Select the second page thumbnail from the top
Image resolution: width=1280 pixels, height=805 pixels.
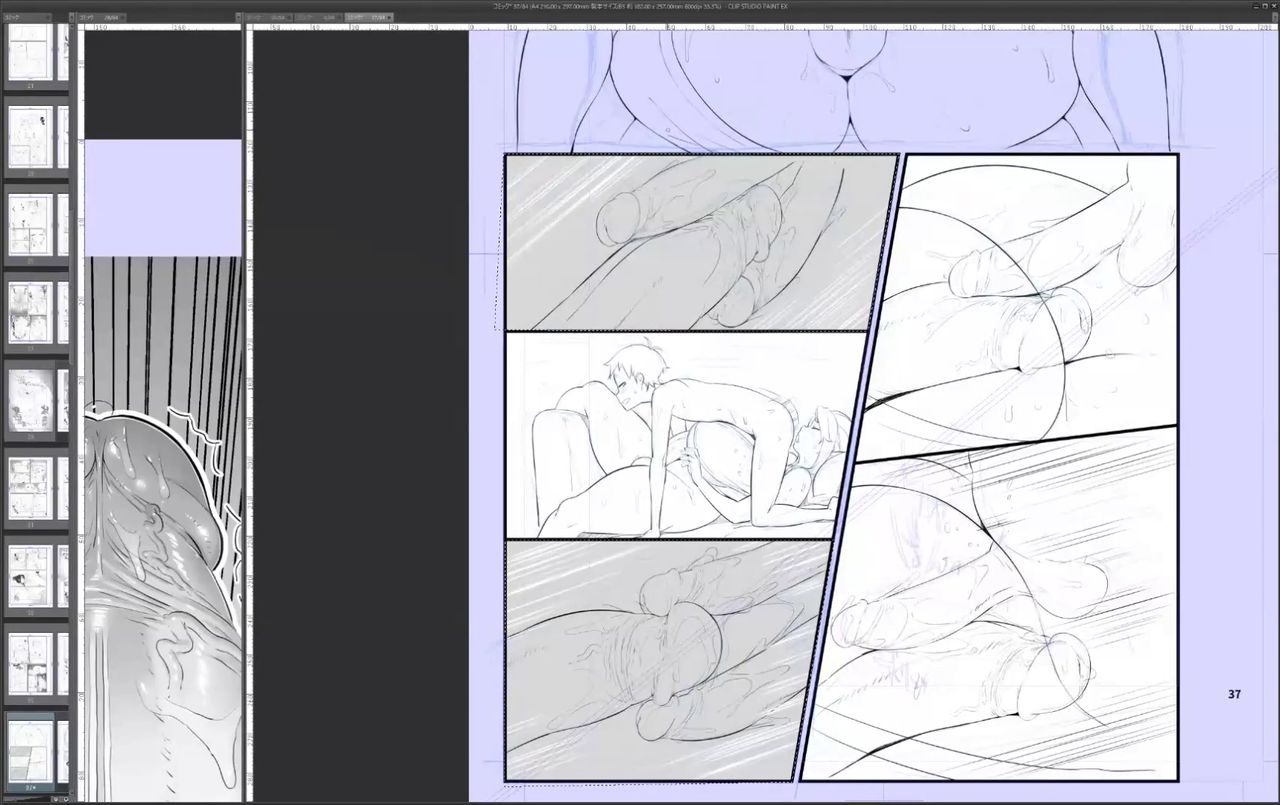(29, 137)
